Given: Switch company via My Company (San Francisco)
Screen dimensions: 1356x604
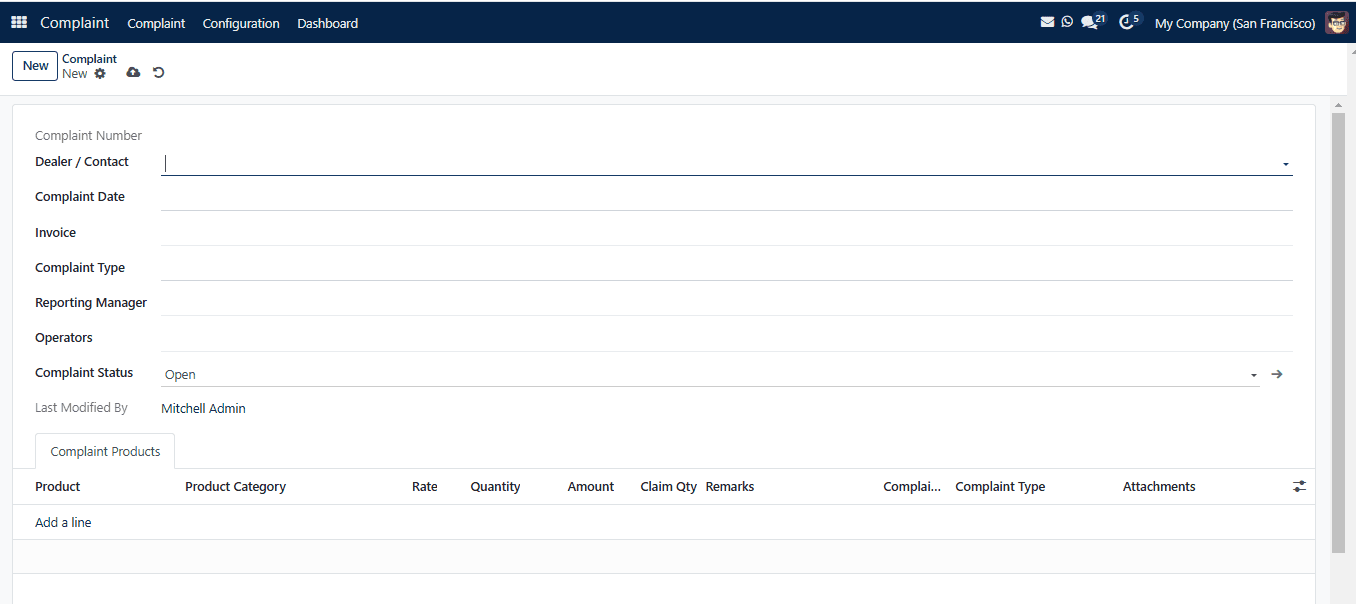Looking at the screenshot, I should (1235, 23).
